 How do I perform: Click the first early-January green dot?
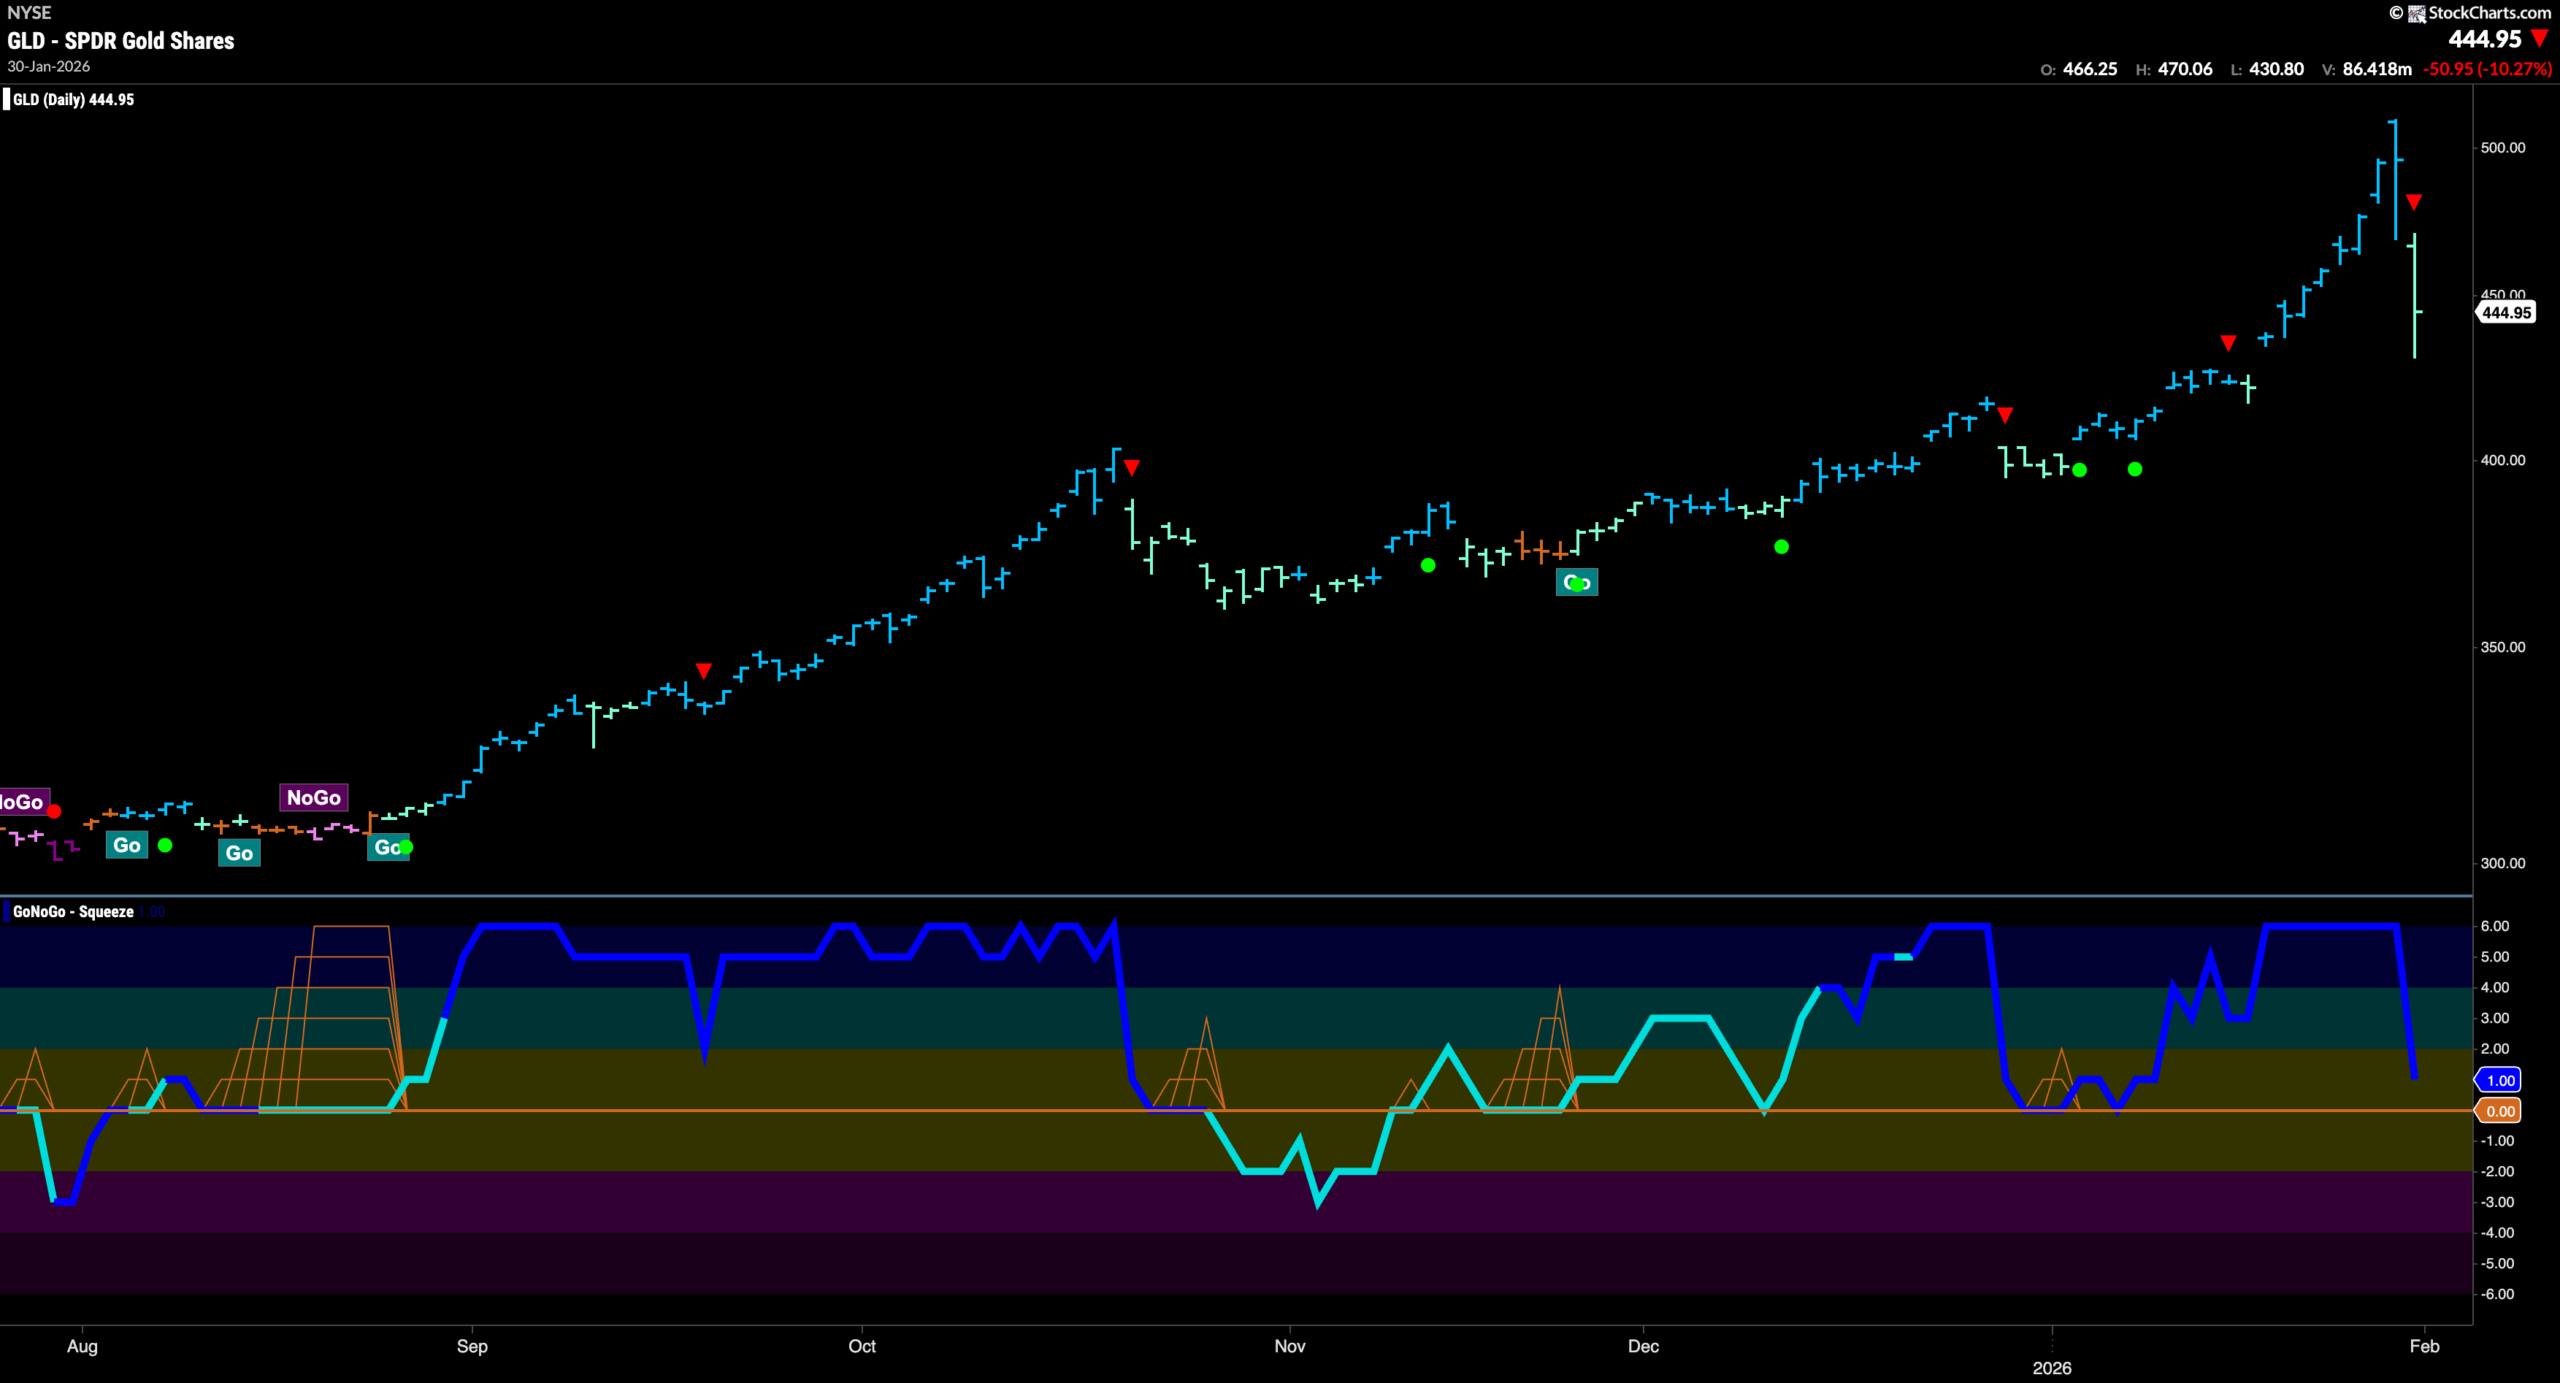coord(2080,470)
